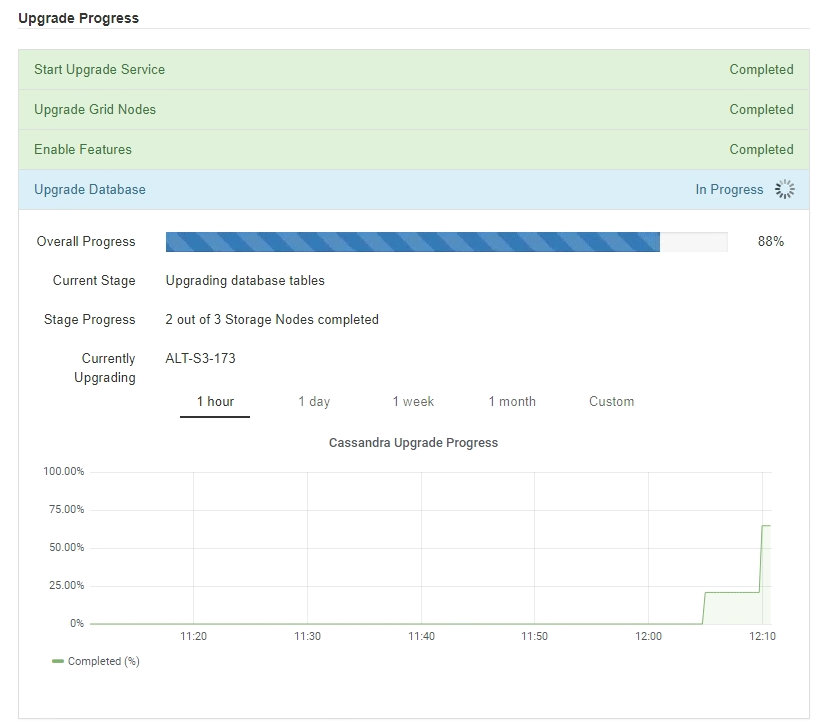The image size is (813, 723).
Task: Select the 1 hour time range tab
Action: tap(215, 402)
